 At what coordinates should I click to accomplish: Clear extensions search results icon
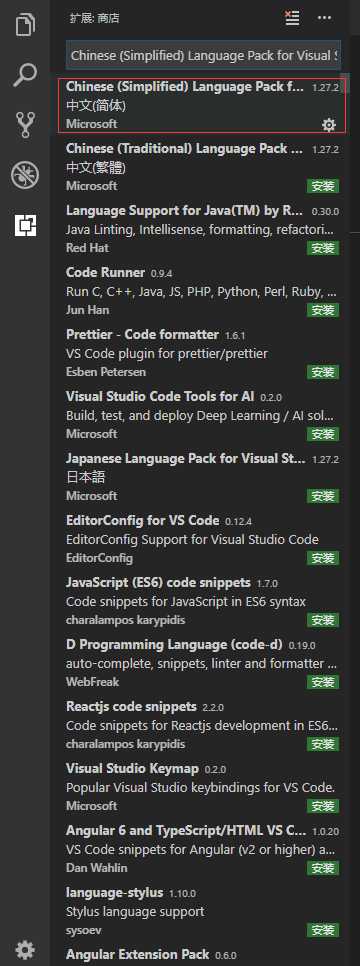(292, 18)
